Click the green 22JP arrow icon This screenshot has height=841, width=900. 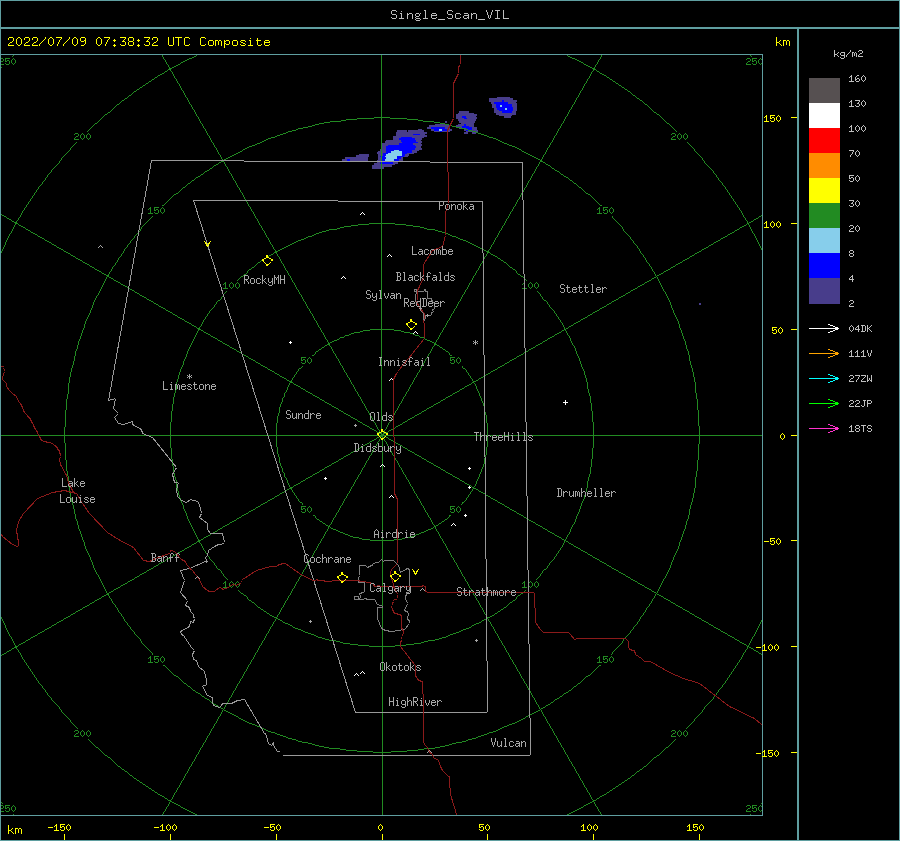(x=824, y=404)
